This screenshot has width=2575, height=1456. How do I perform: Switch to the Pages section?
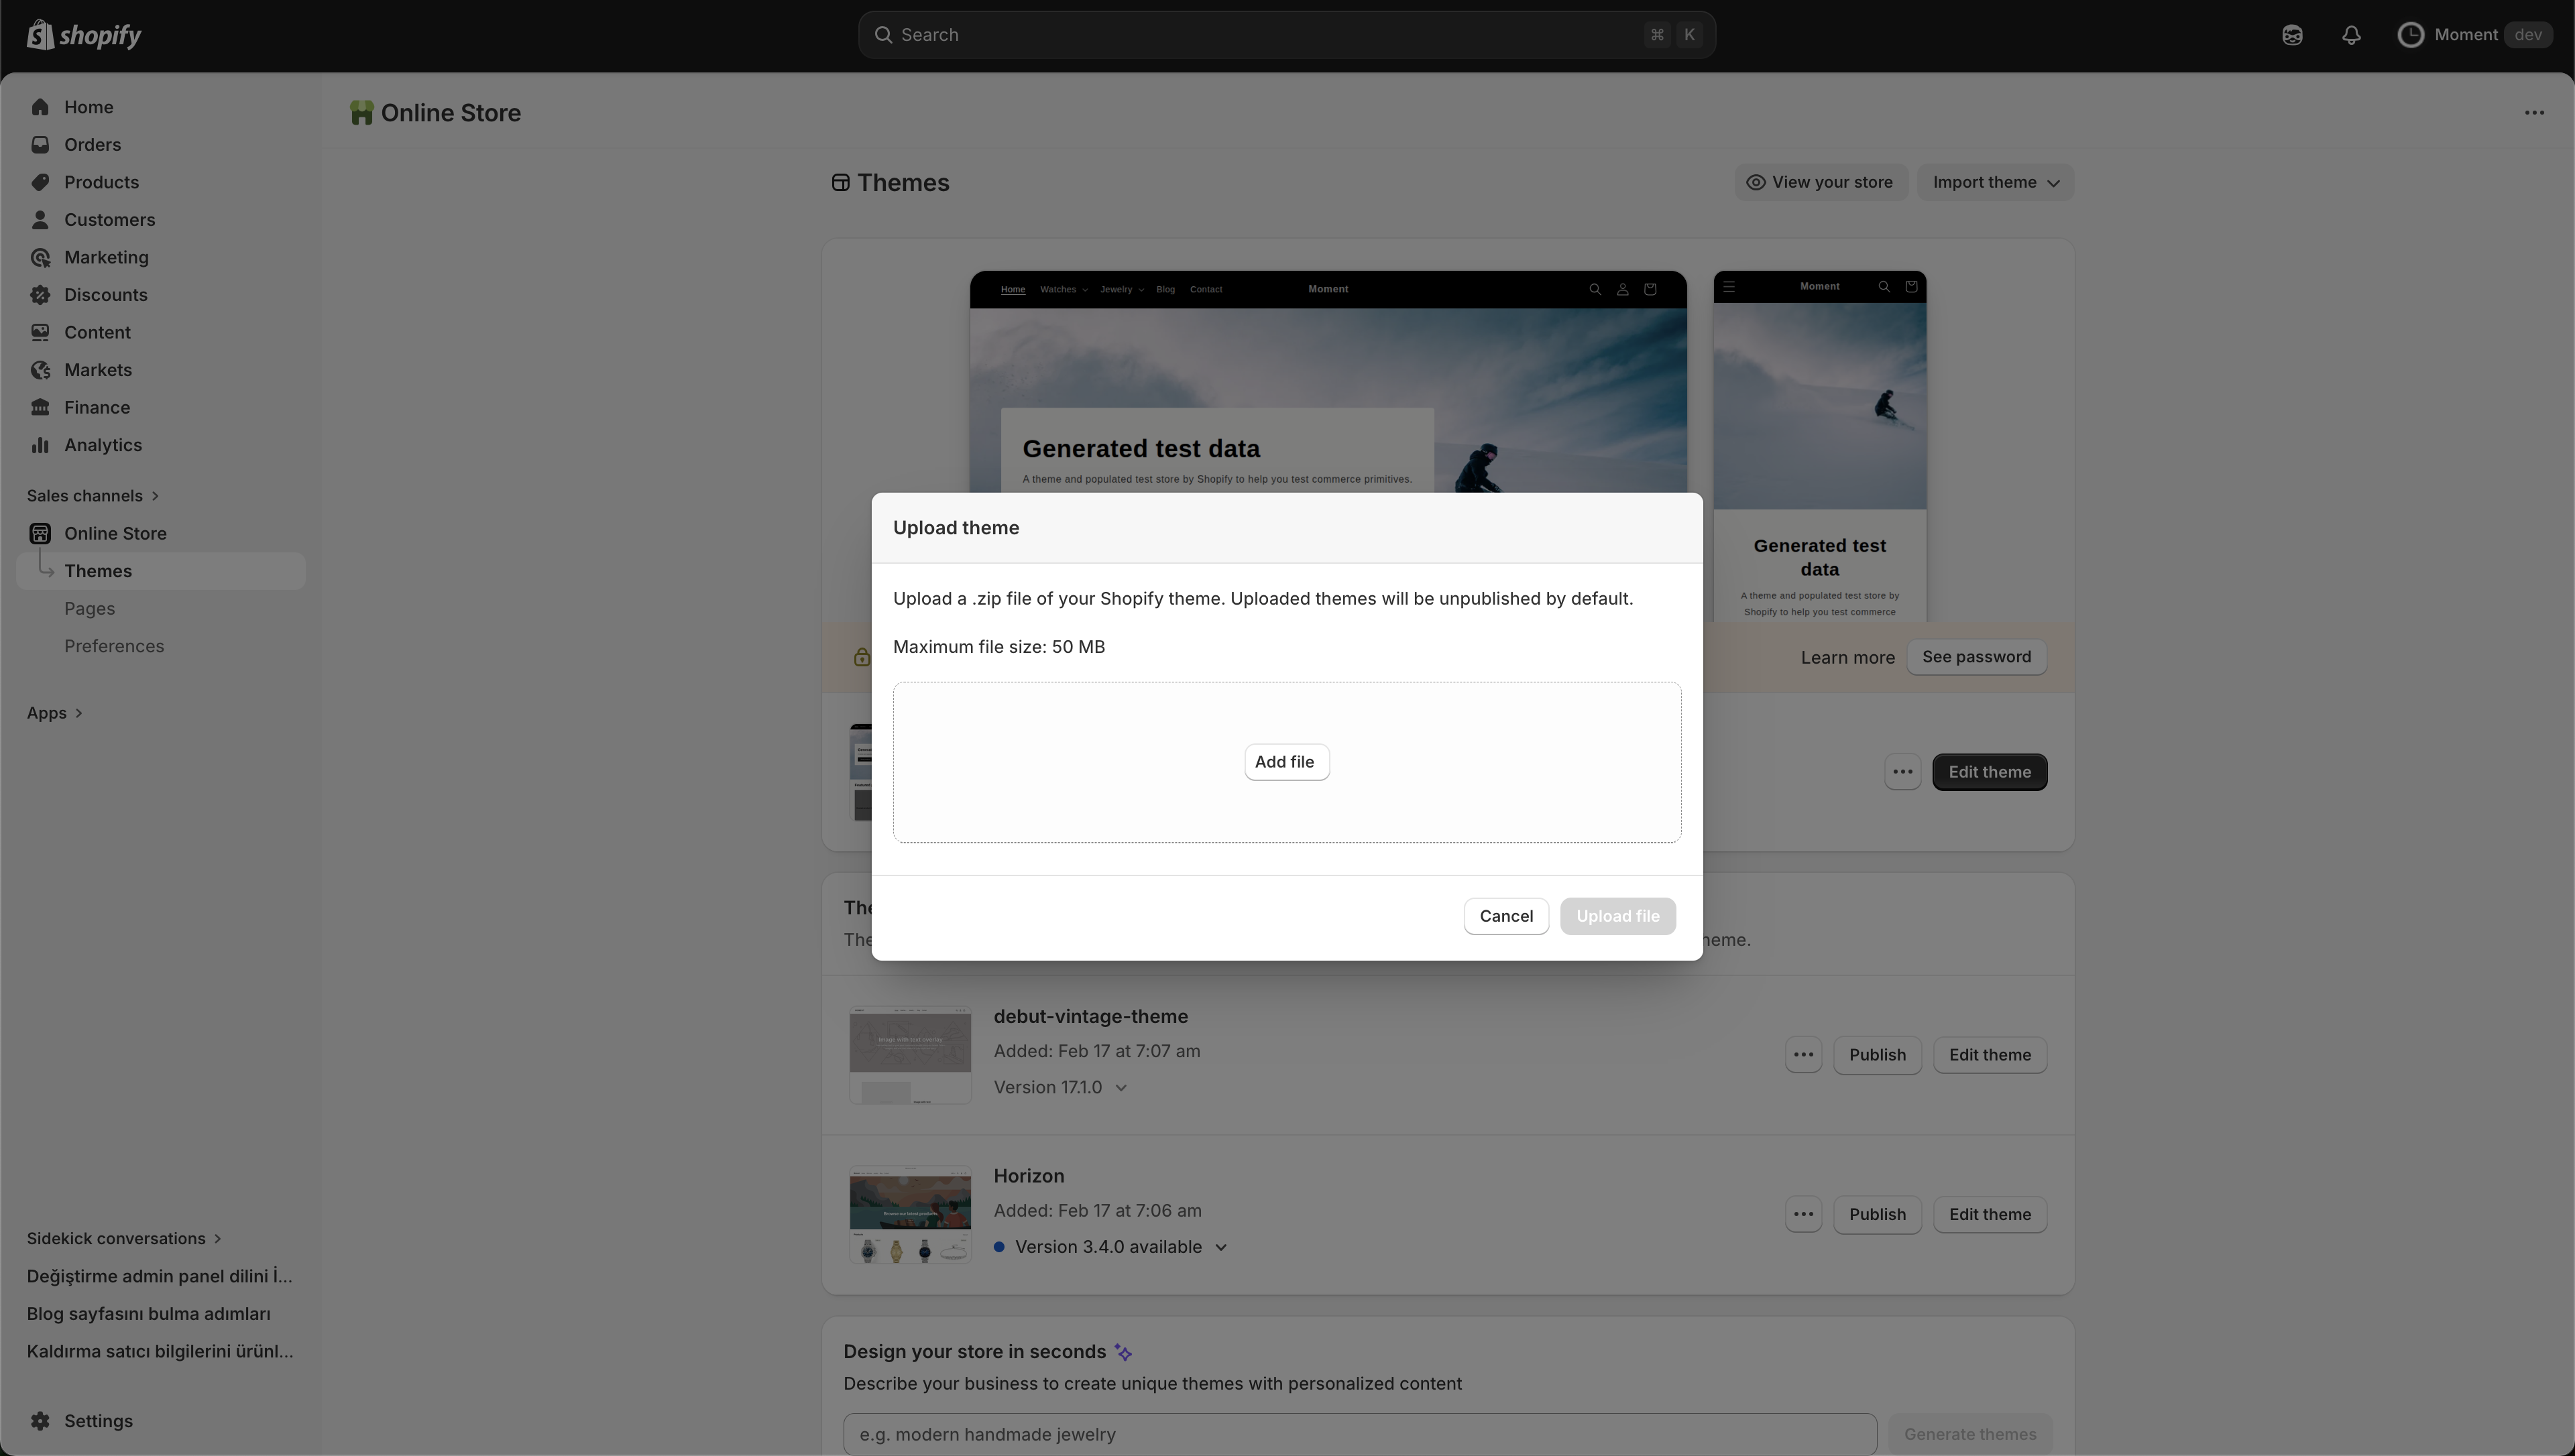(x=89, y=608)
